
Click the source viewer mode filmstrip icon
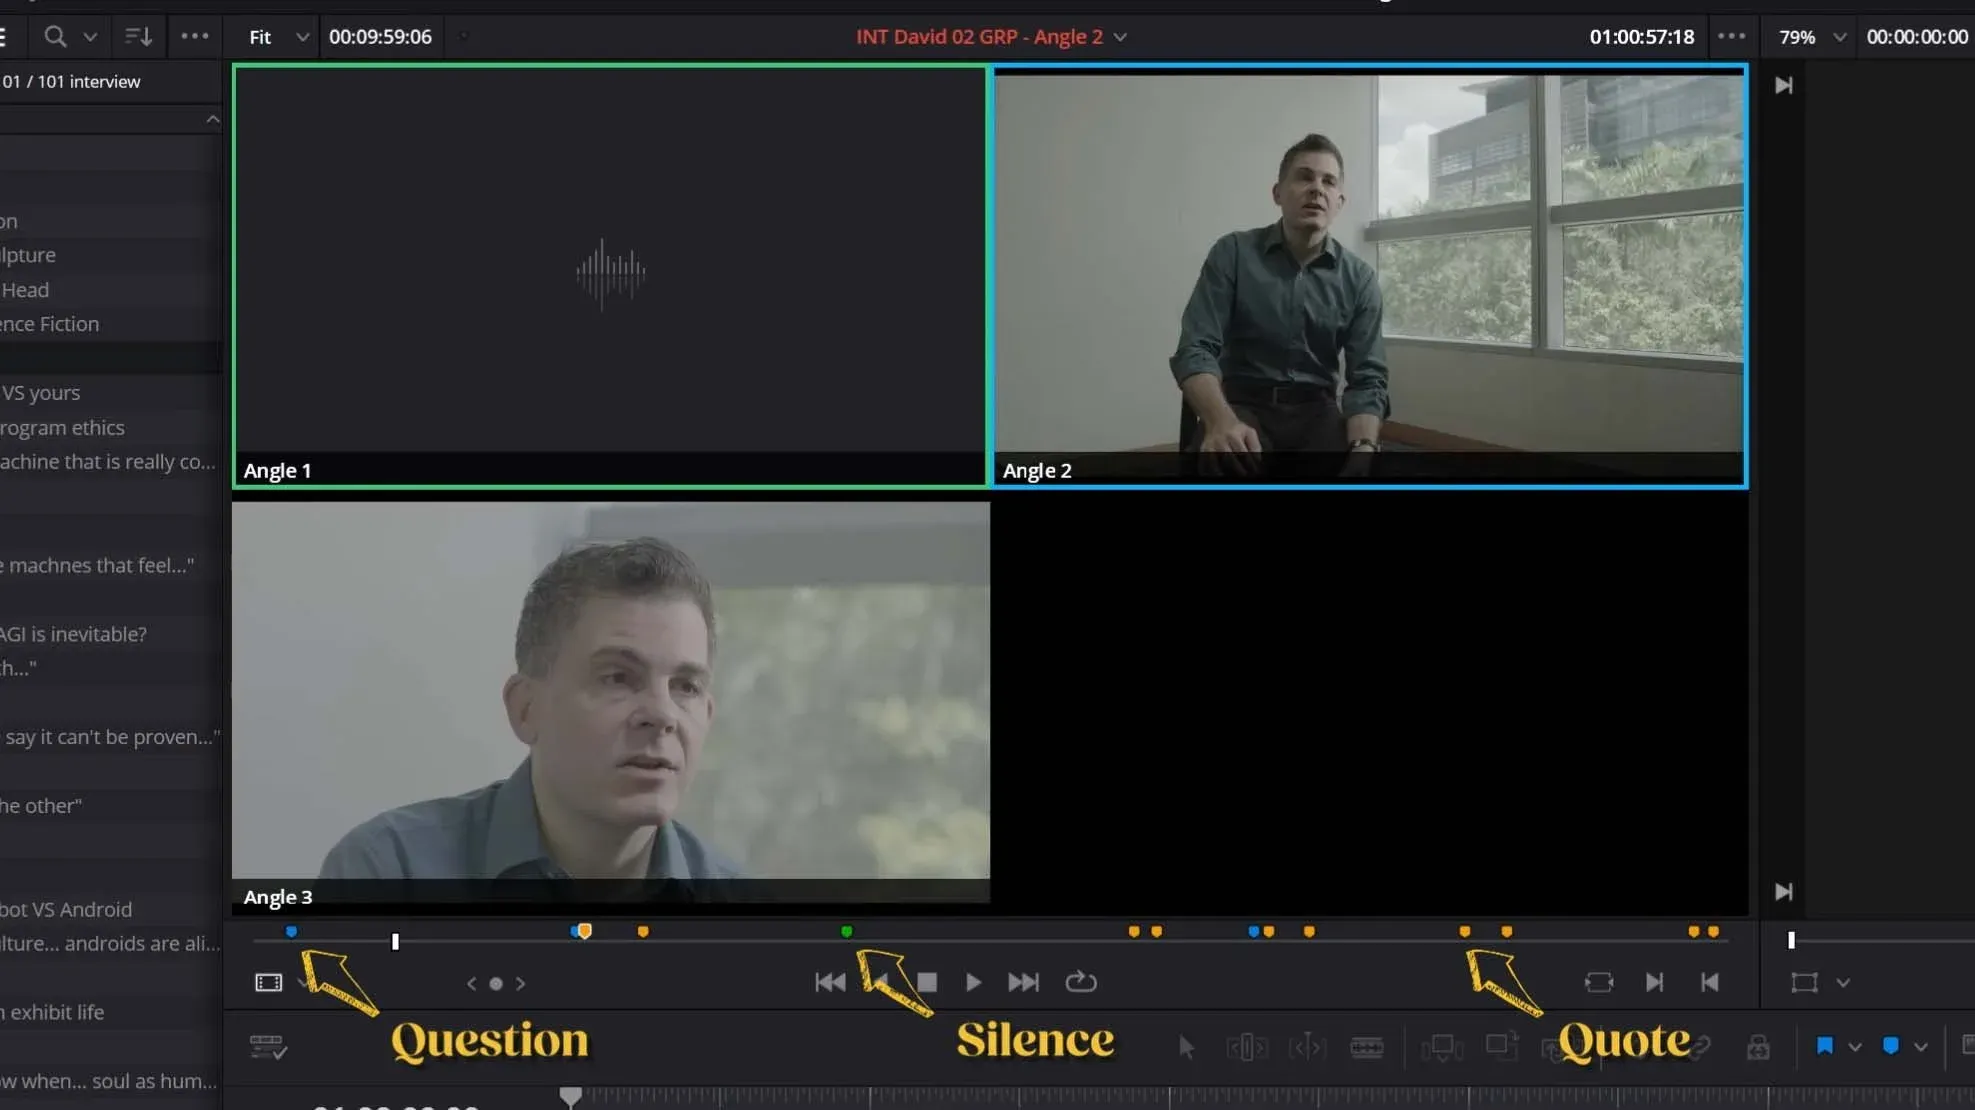click(x=268, y=982)
